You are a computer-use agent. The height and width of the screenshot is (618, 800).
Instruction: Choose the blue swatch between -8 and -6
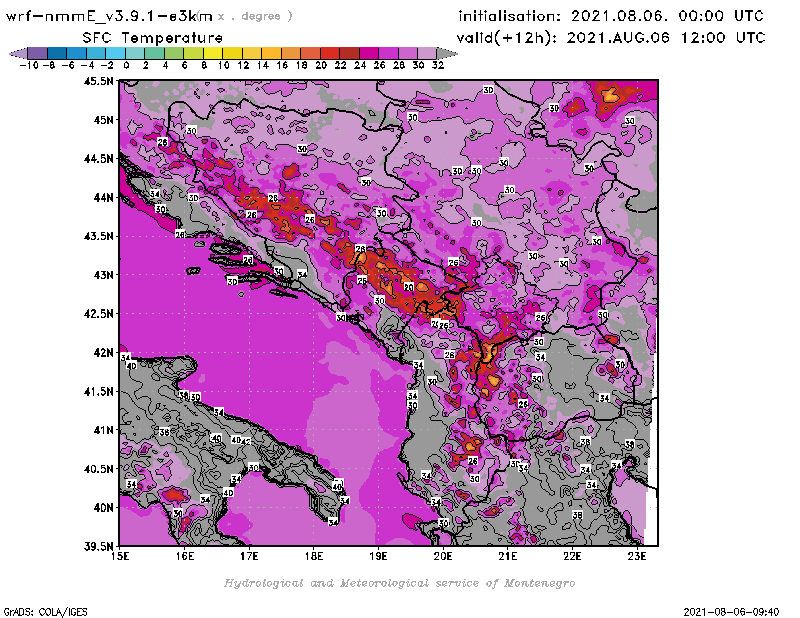(57, 52)
